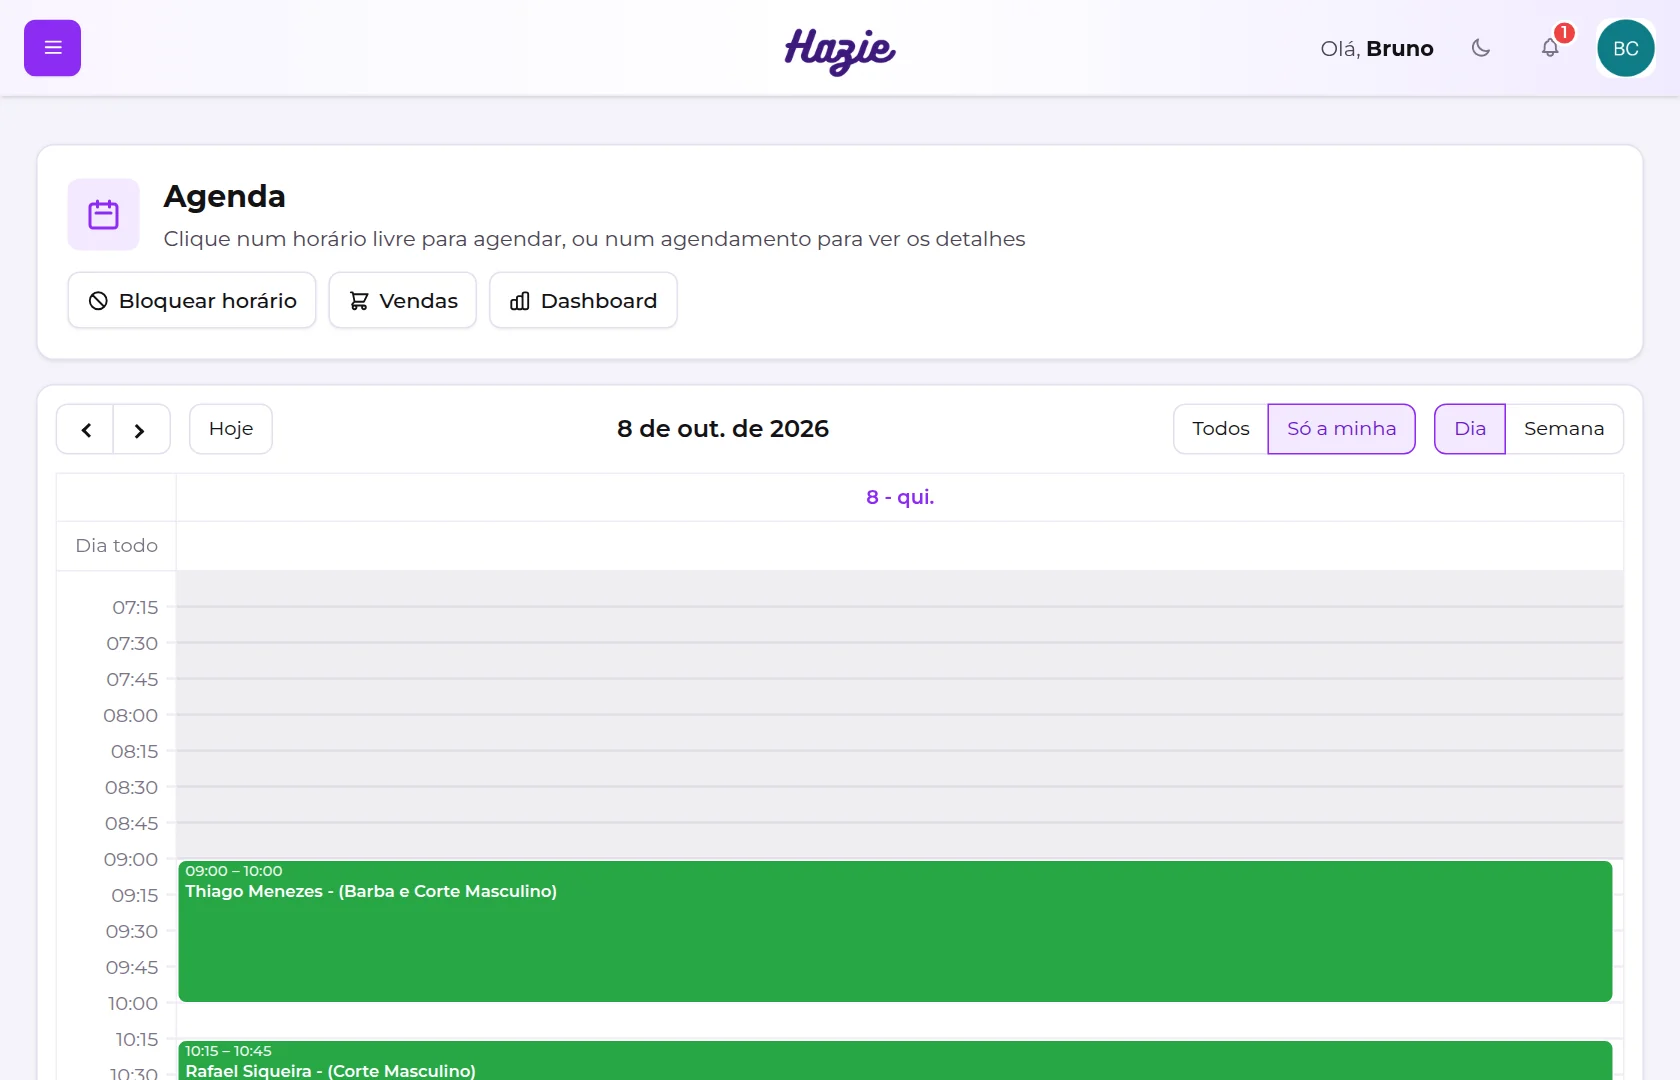Viewport: 1680px width, 1080px height.
Task: Open Rafael Siqueira appointment
Action: coord(895,1061)
